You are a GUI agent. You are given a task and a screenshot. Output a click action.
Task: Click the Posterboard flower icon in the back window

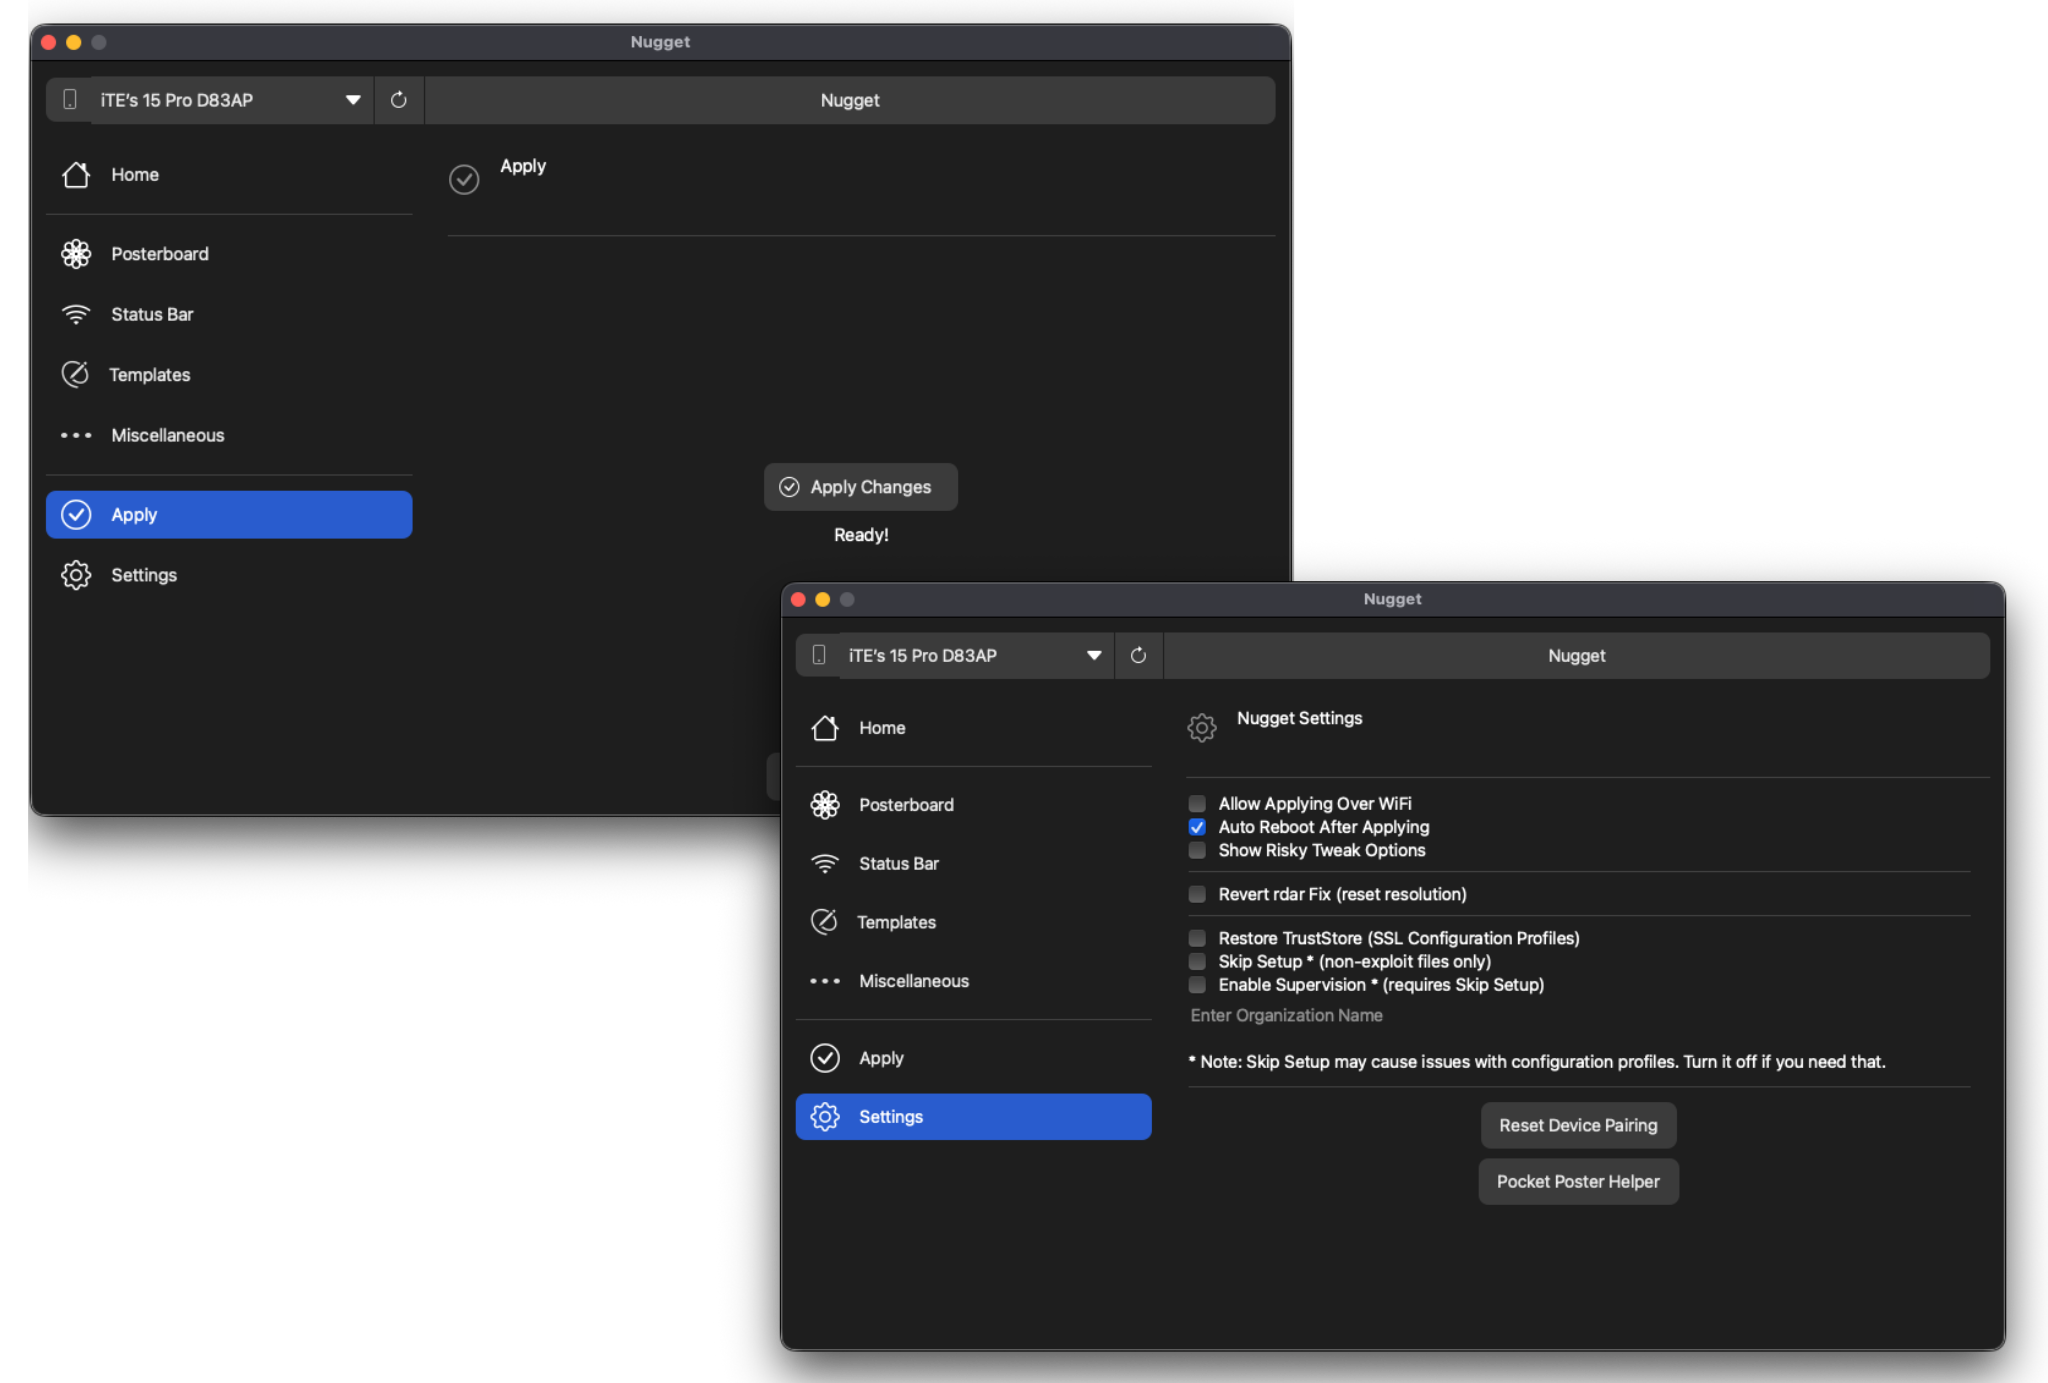[x=76, y=254]
